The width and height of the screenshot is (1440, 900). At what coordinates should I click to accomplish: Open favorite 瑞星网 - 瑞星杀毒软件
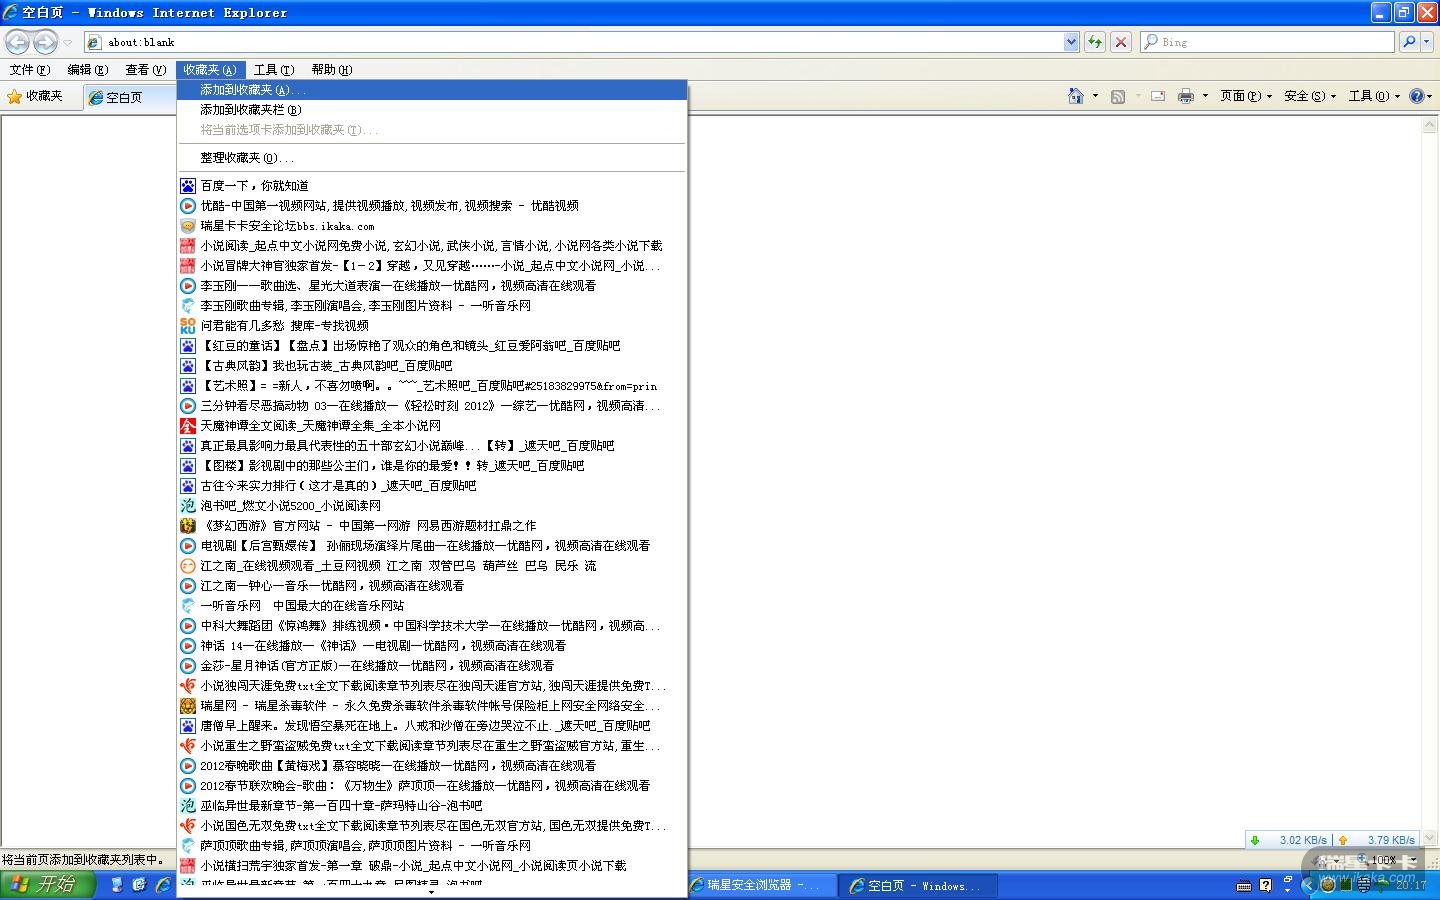pyautogui.click(x=432, y=706)
